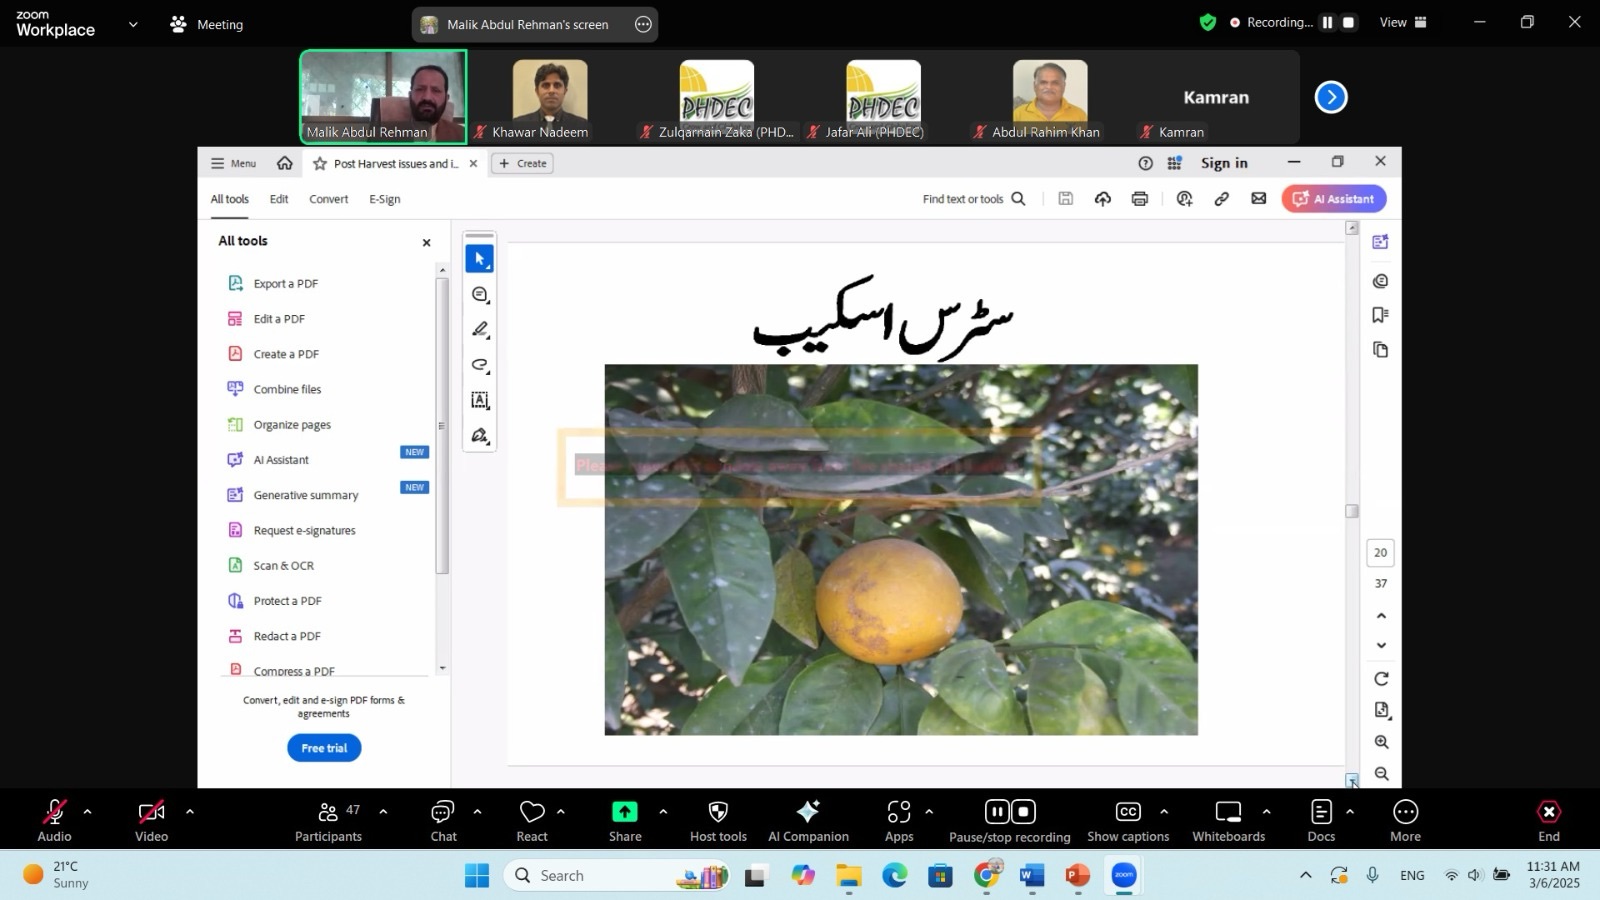
Task: Click the Acrobat Home icon
Action: point(285,163)
